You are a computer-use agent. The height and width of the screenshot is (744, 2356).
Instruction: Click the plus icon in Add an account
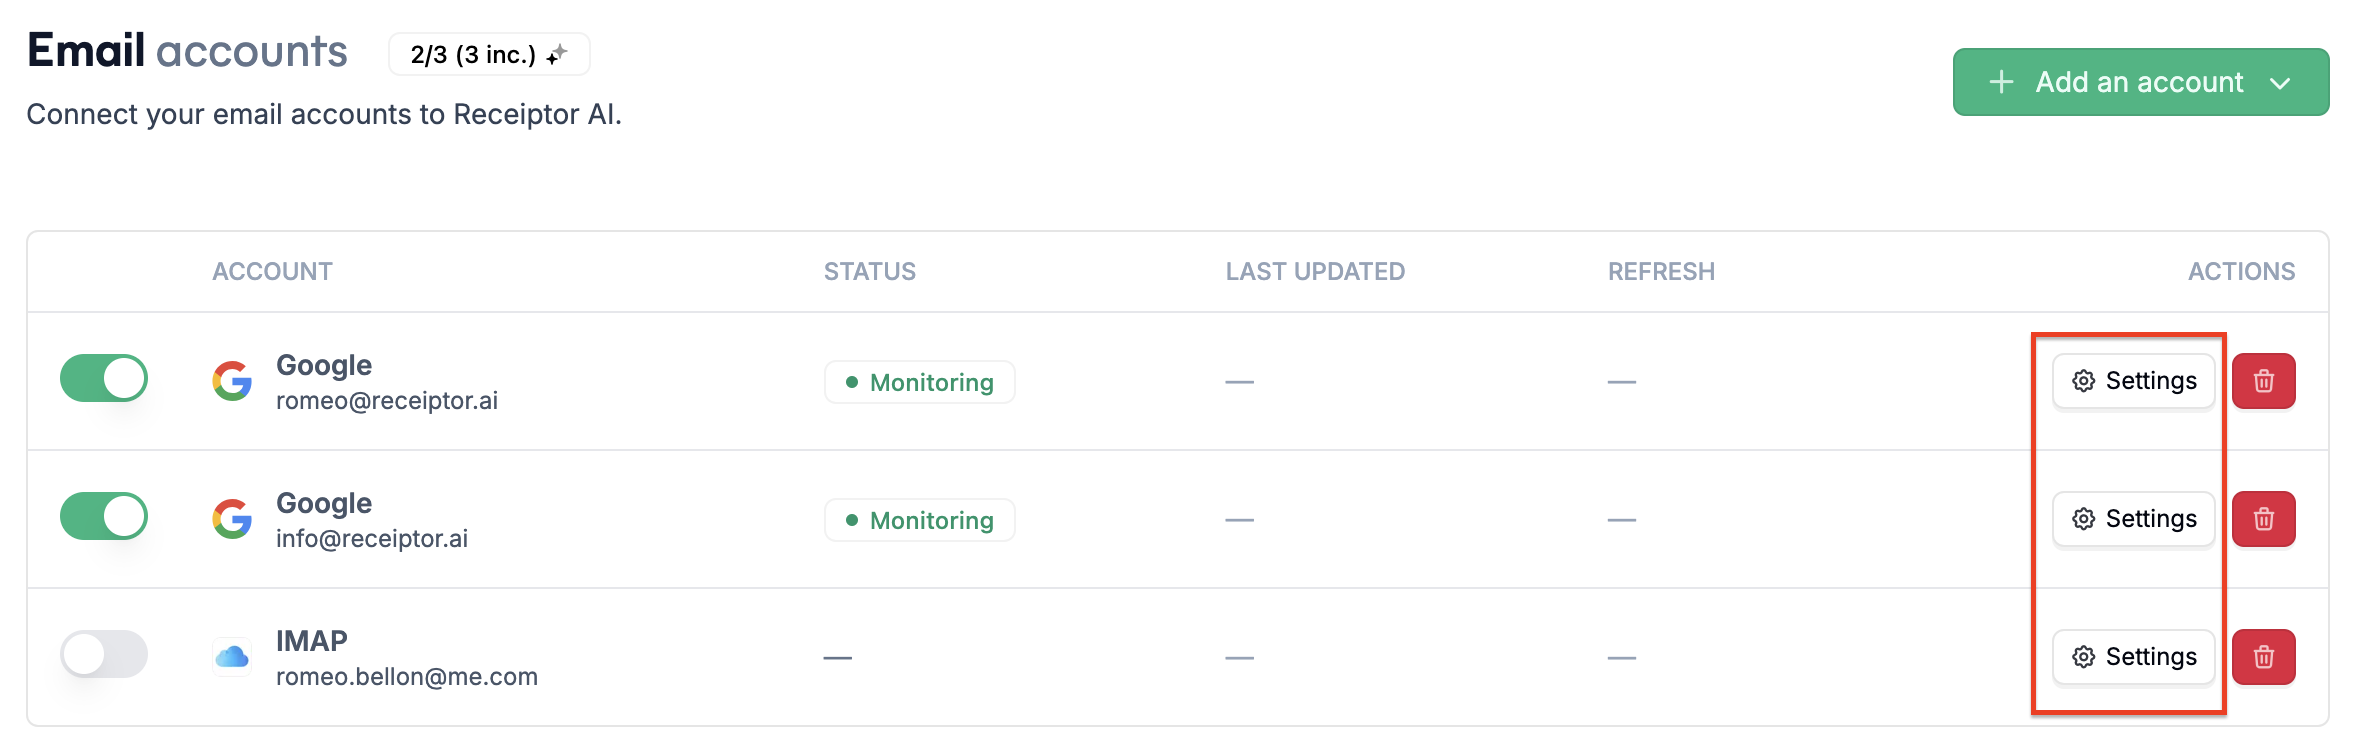[2001, 82]
